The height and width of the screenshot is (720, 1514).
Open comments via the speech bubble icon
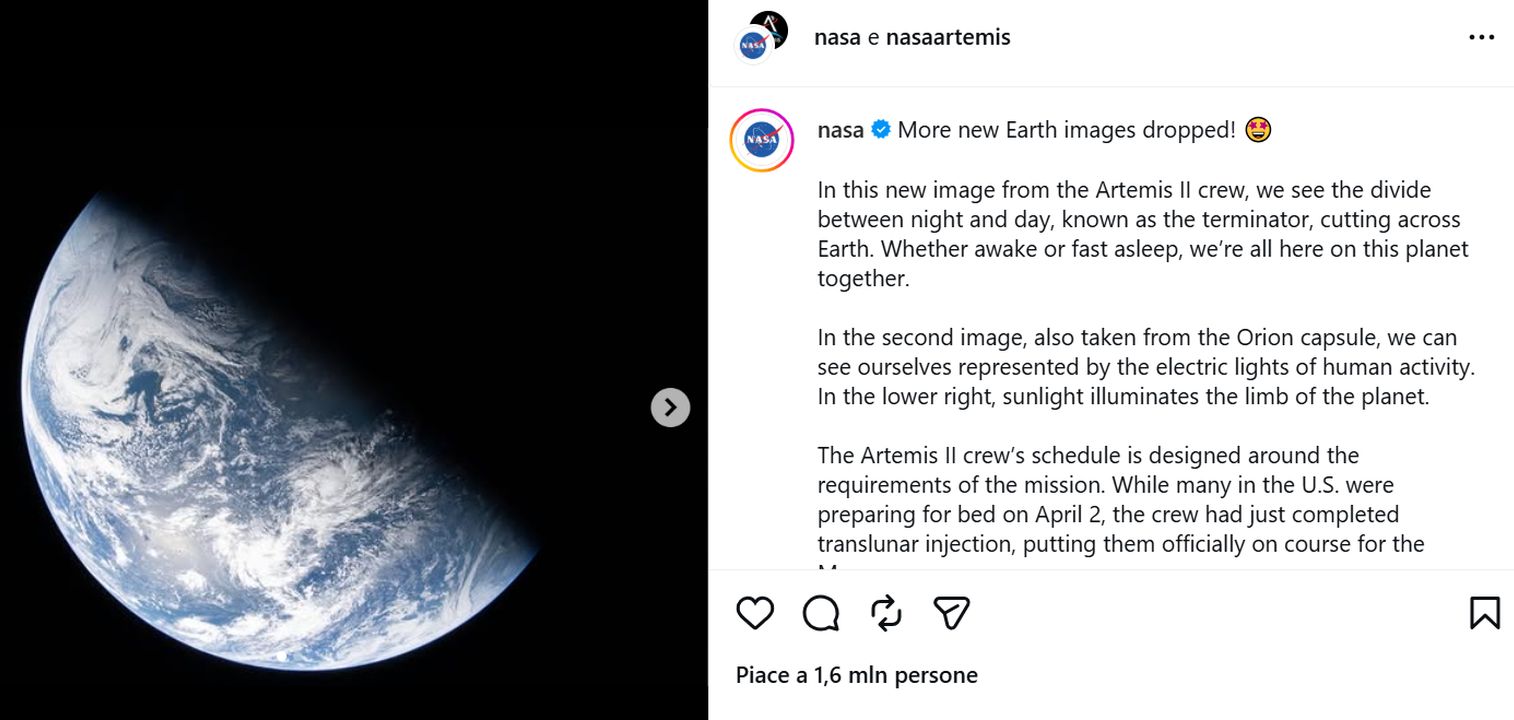point(821,613)
